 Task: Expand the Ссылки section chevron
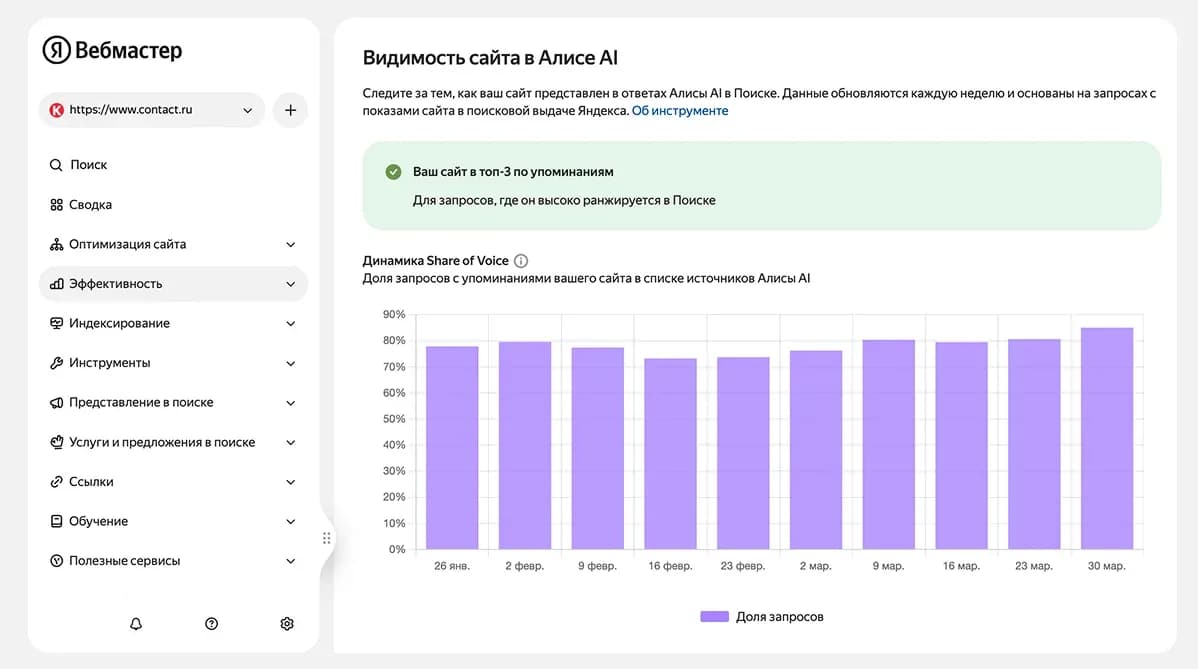click(290, 482)
